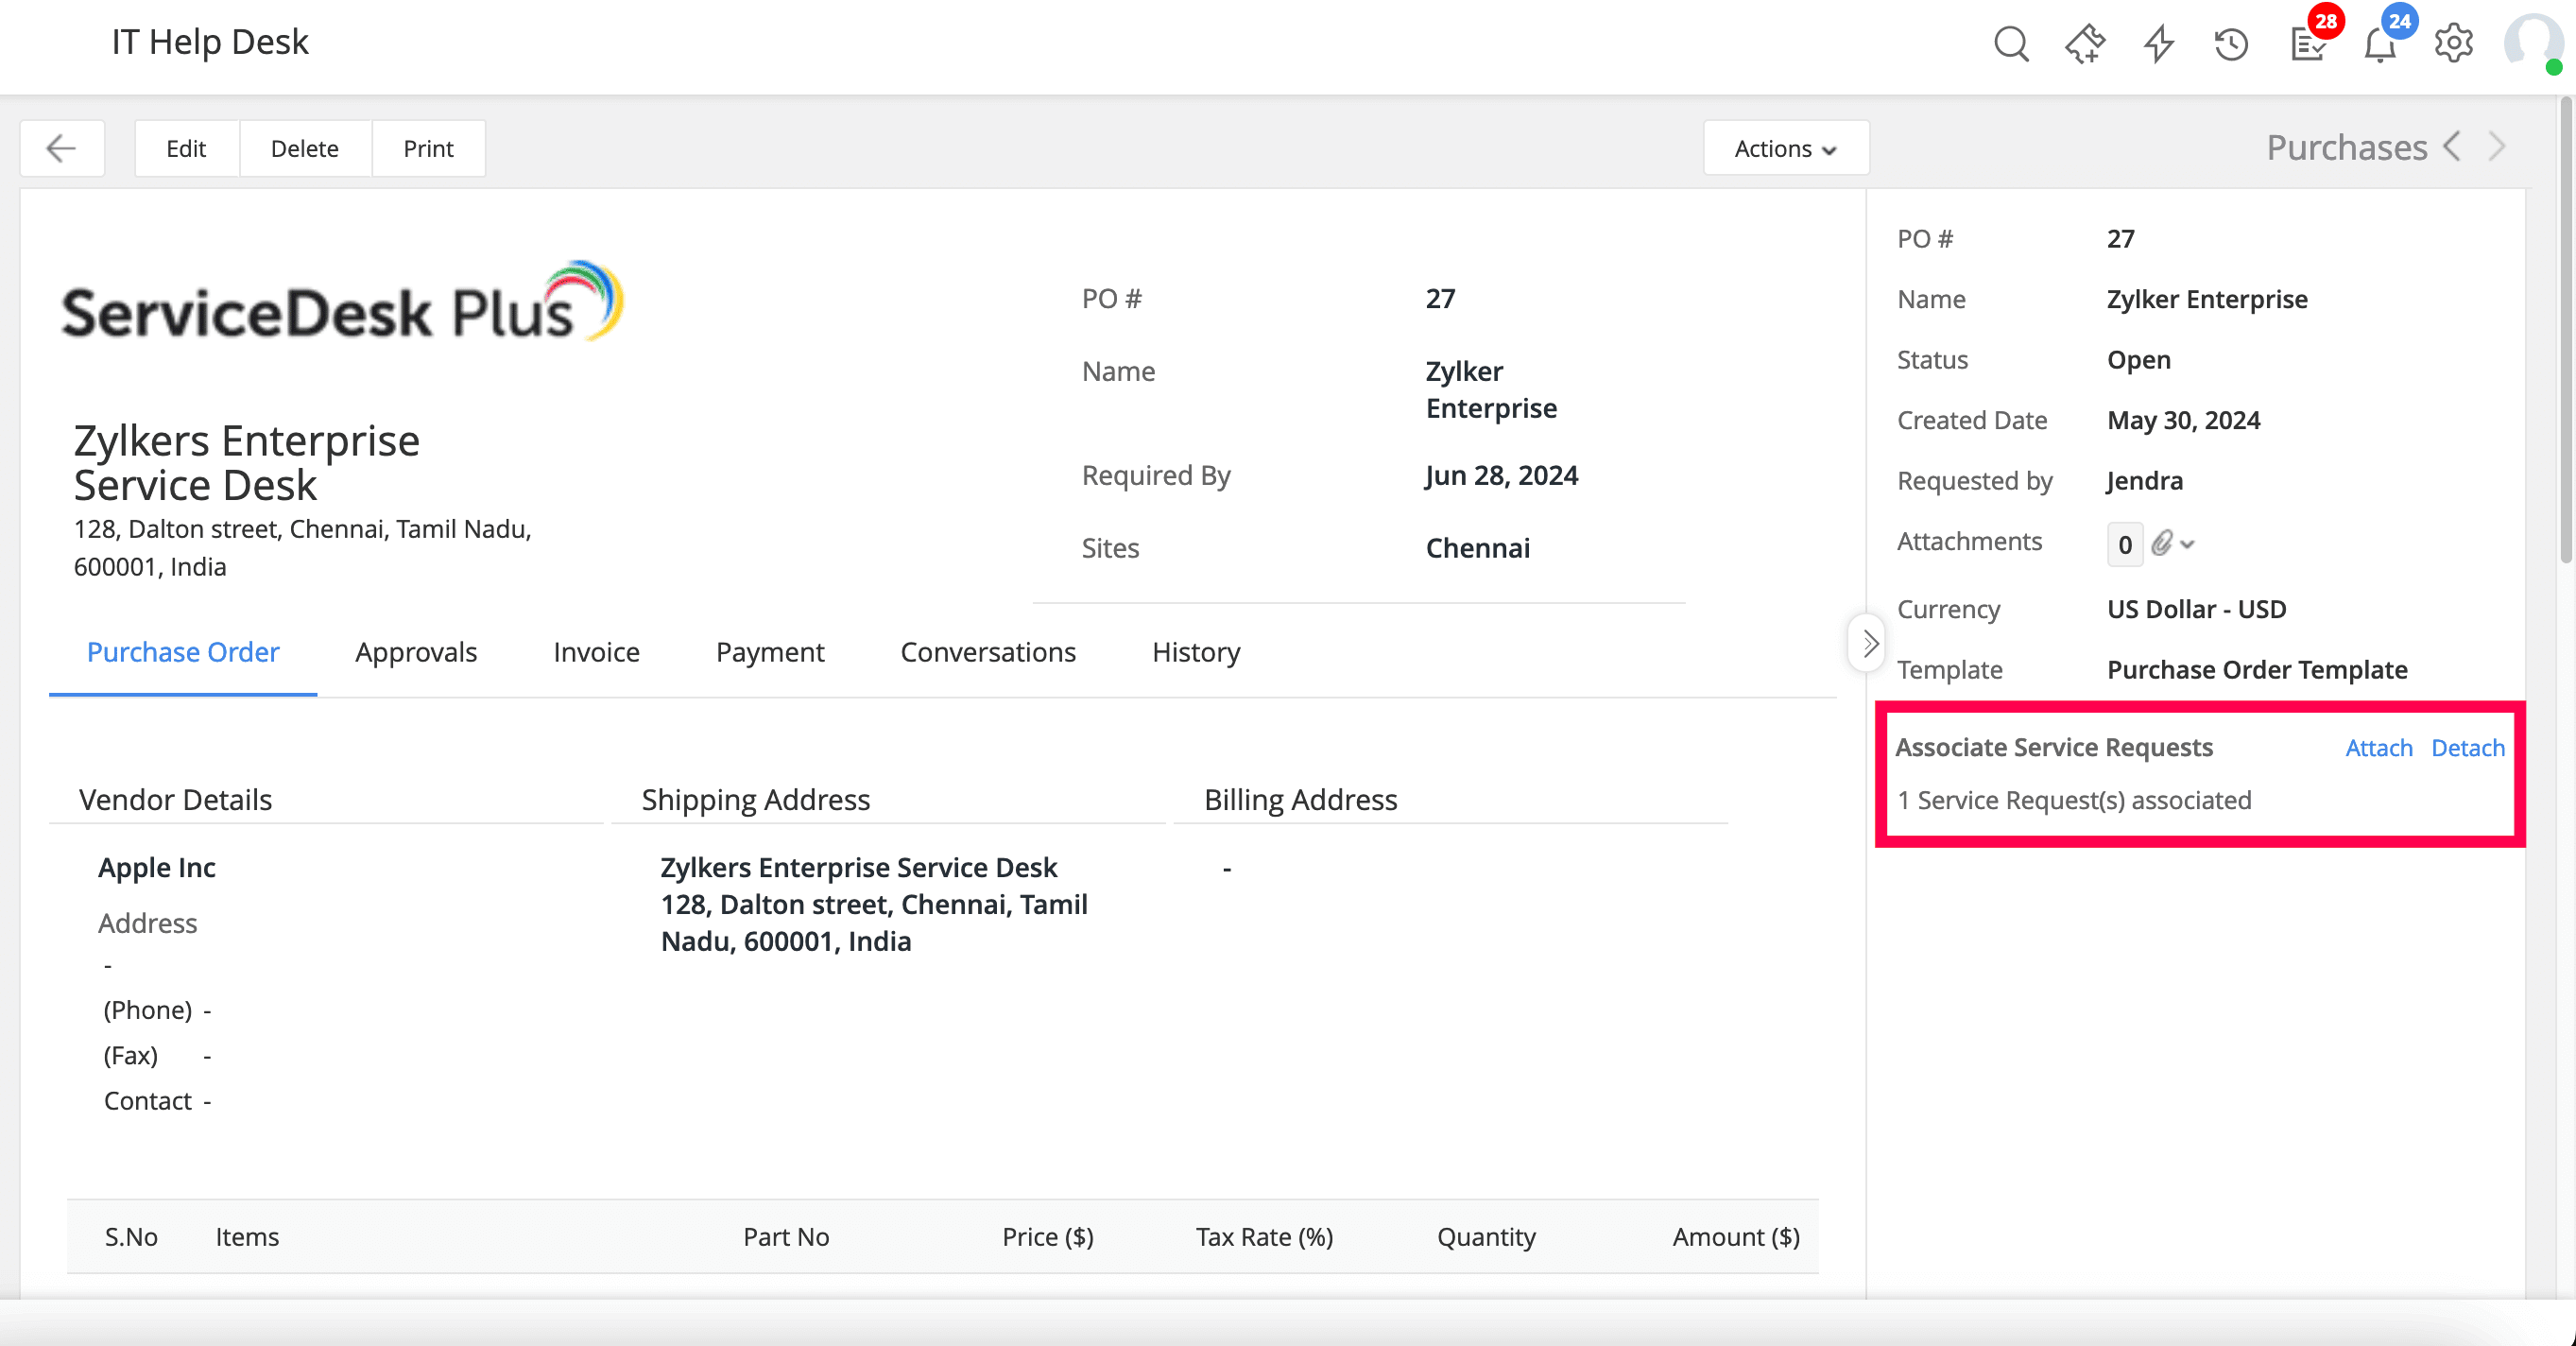Viewport: 2576px width, 1346px height.
Task: Expand the Actions dropdown
Action: pyautogui.click(x=1785, y=148)
